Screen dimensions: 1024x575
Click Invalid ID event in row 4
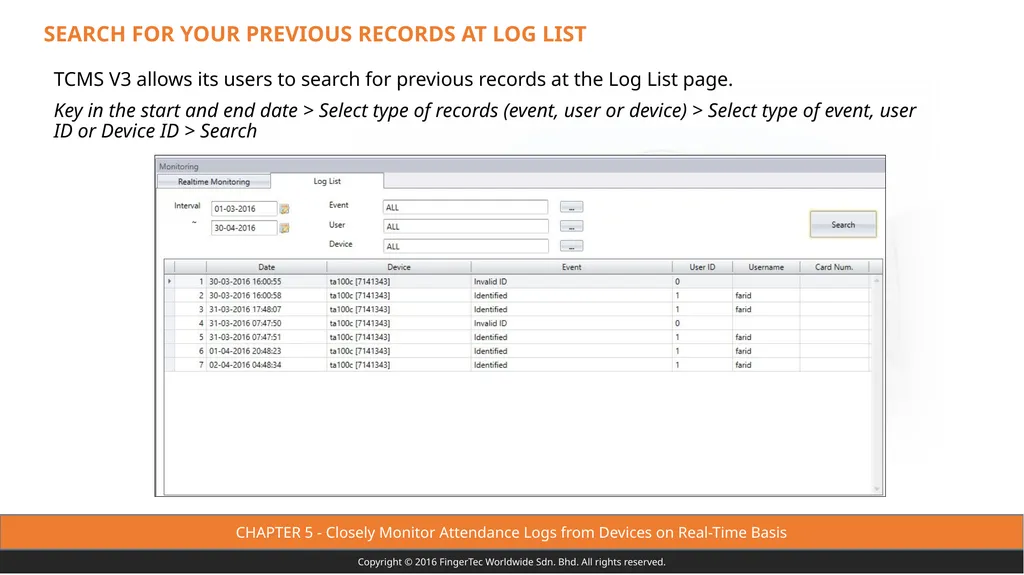tap(490, 323)
